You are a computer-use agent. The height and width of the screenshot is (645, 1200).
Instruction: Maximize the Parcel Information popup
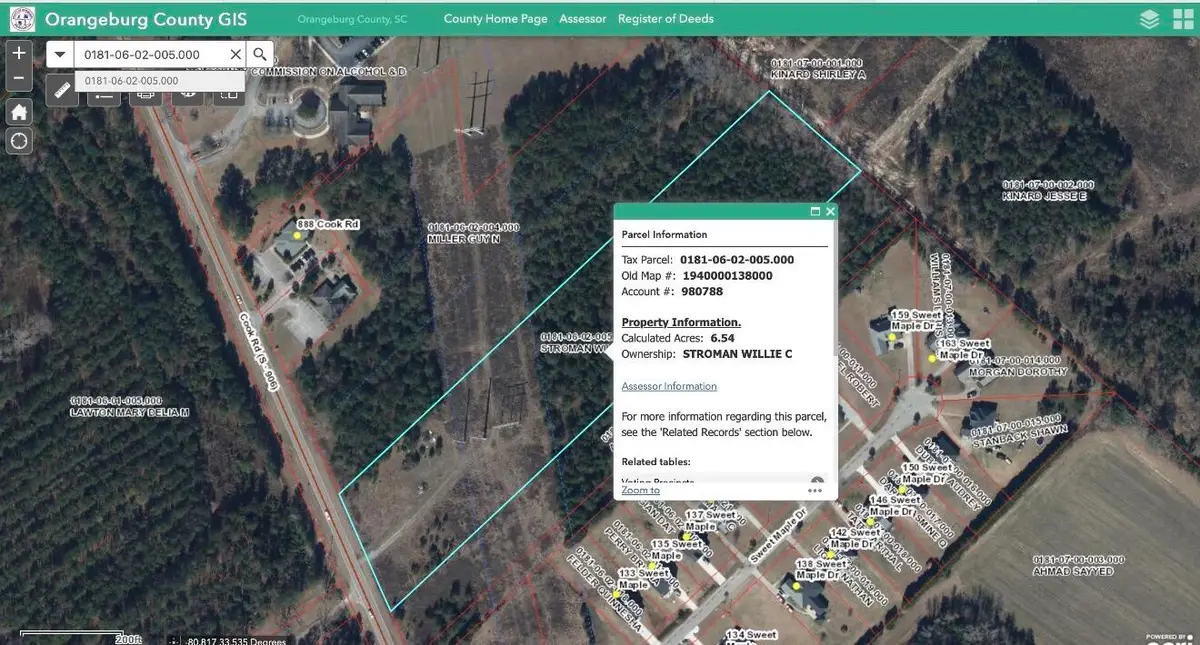pos(815,211)
